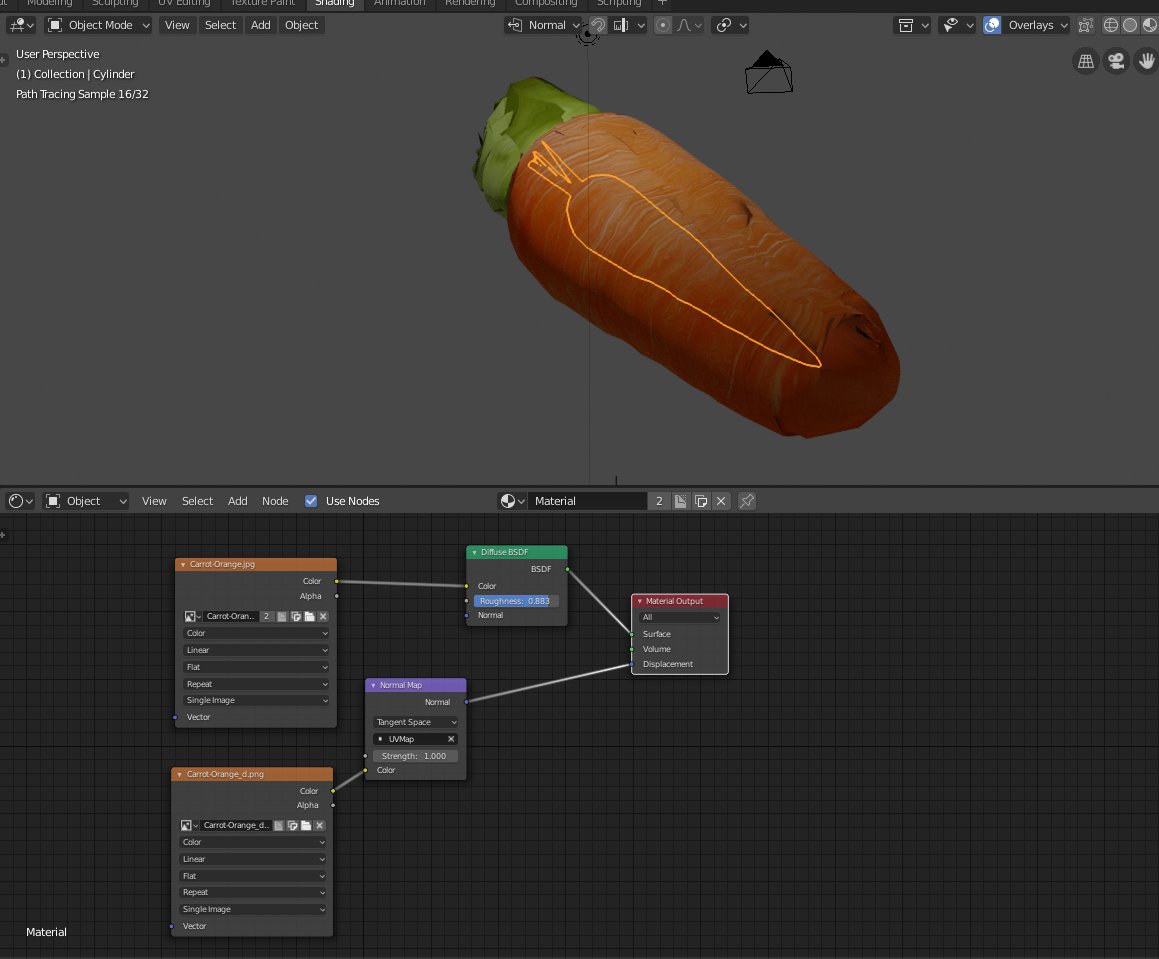Open the Object Mode dropdown
1159x959 pixels.
tap(97, 25)
